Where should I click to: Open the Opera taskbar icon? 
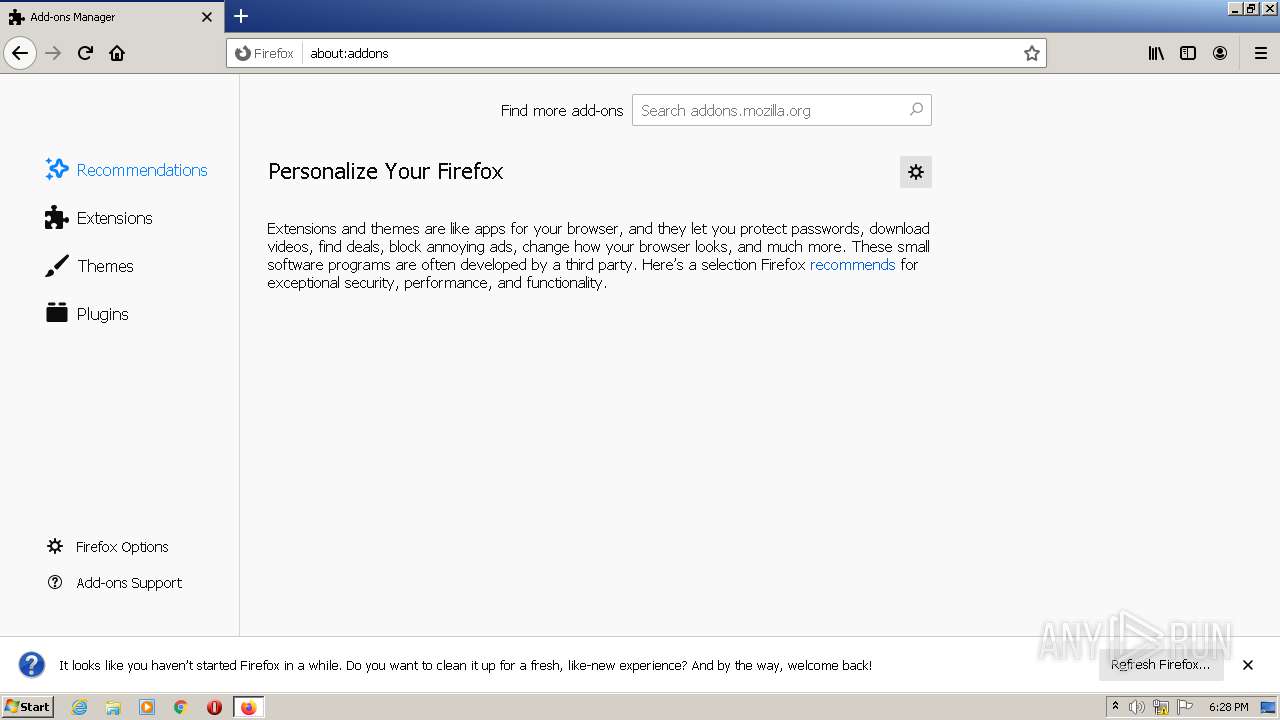pyautogui.click(x=214, y=707)
